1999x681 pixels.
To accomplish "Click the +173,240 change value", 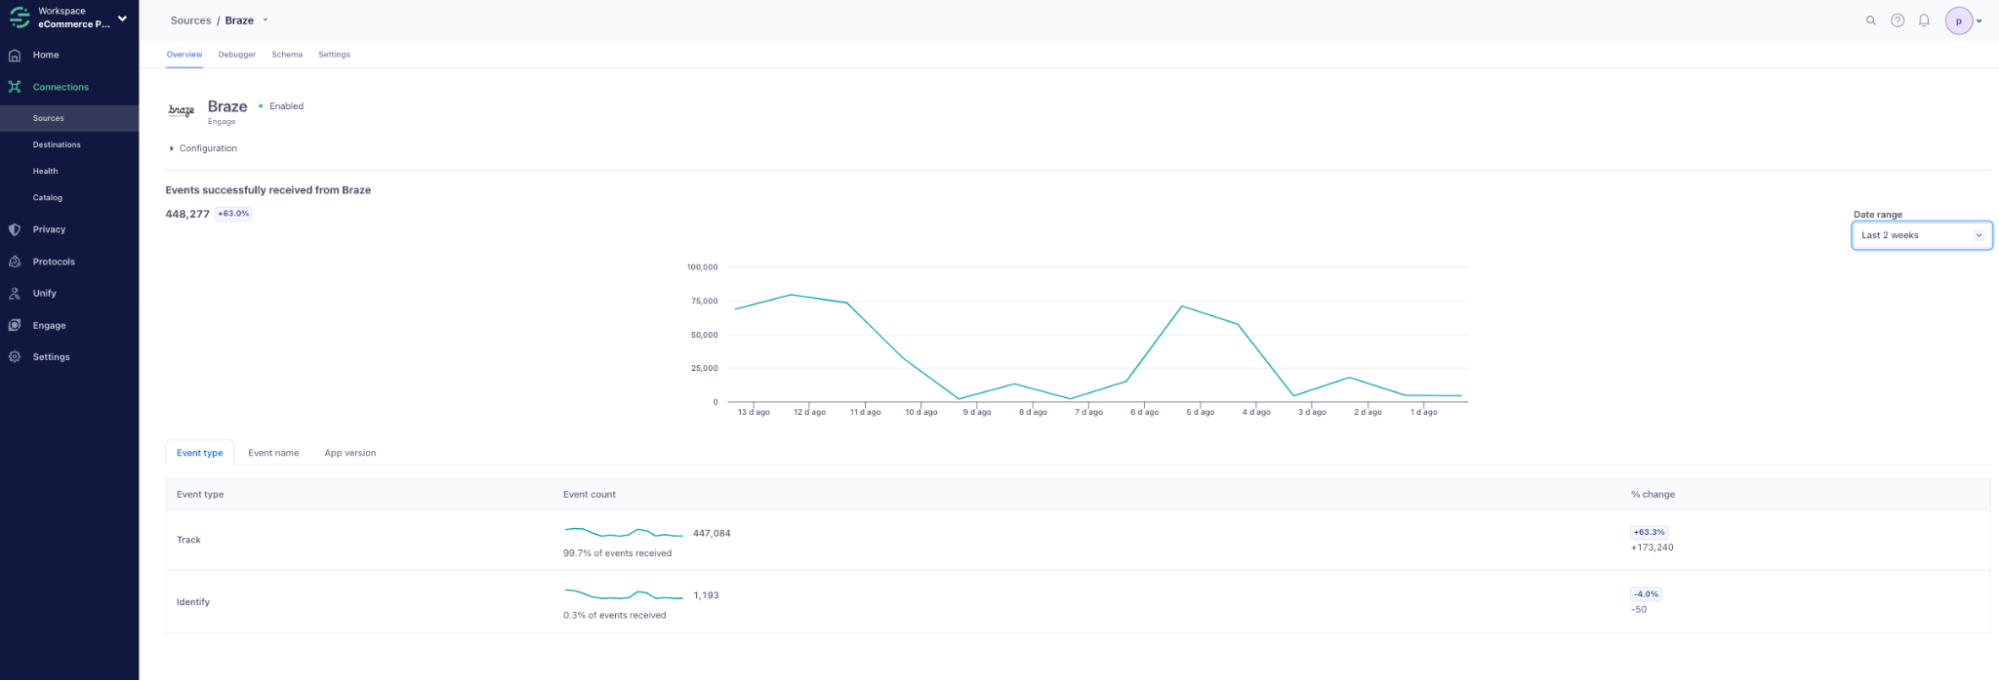I will pyautogui.click(x=1652, y=547).
